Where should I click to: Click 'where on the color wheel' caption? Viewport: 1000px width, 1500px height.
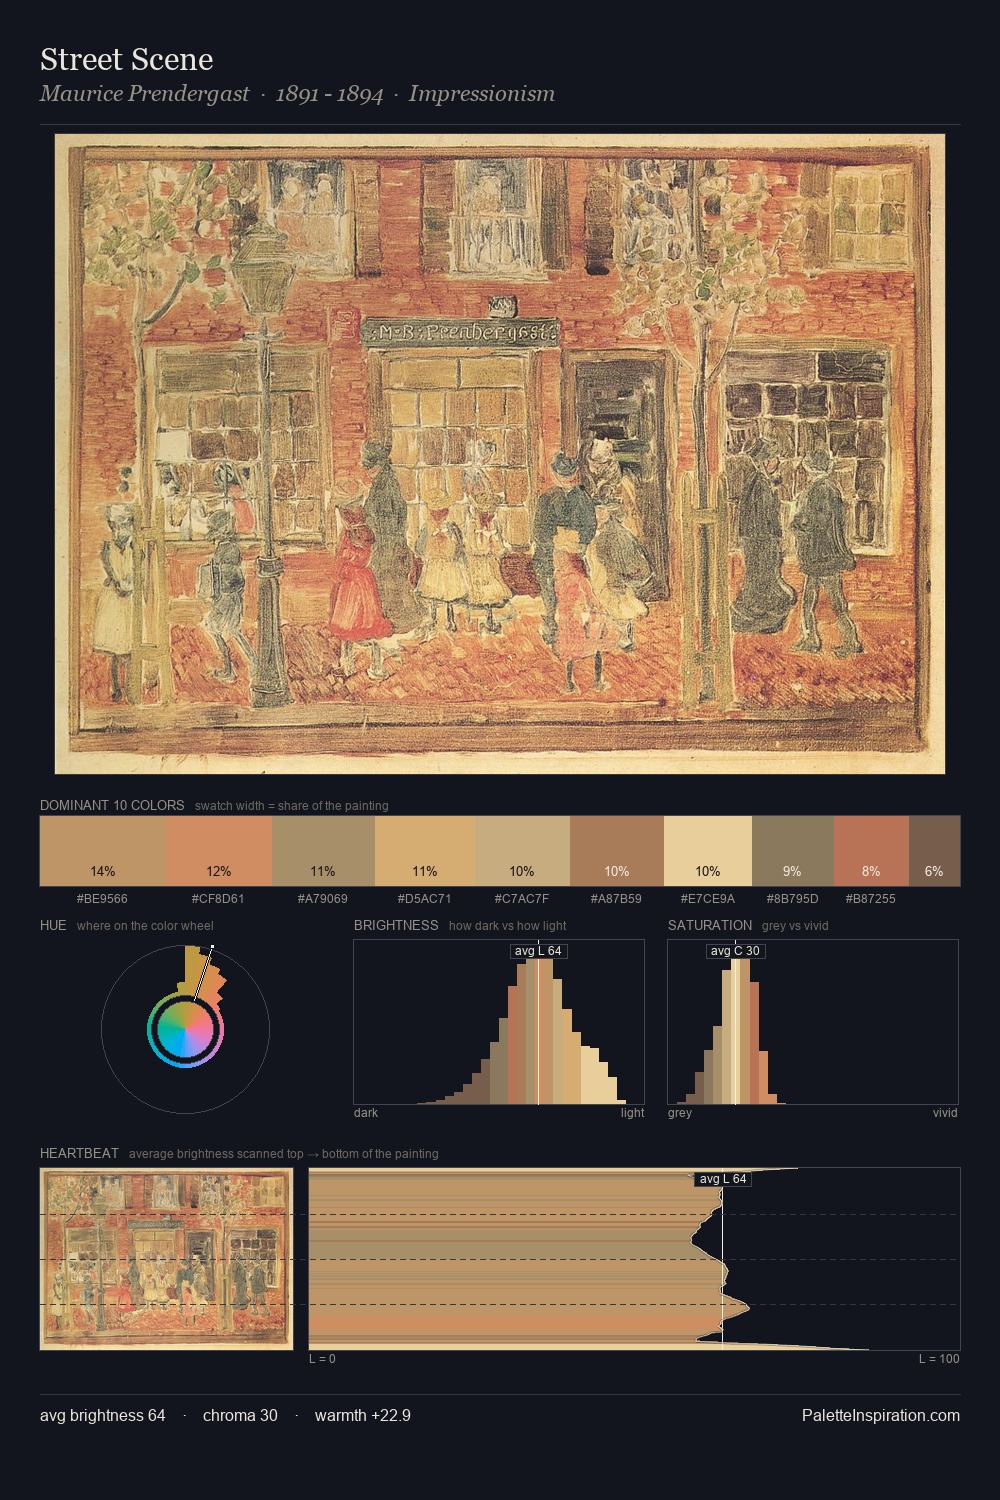pos(145,926)
